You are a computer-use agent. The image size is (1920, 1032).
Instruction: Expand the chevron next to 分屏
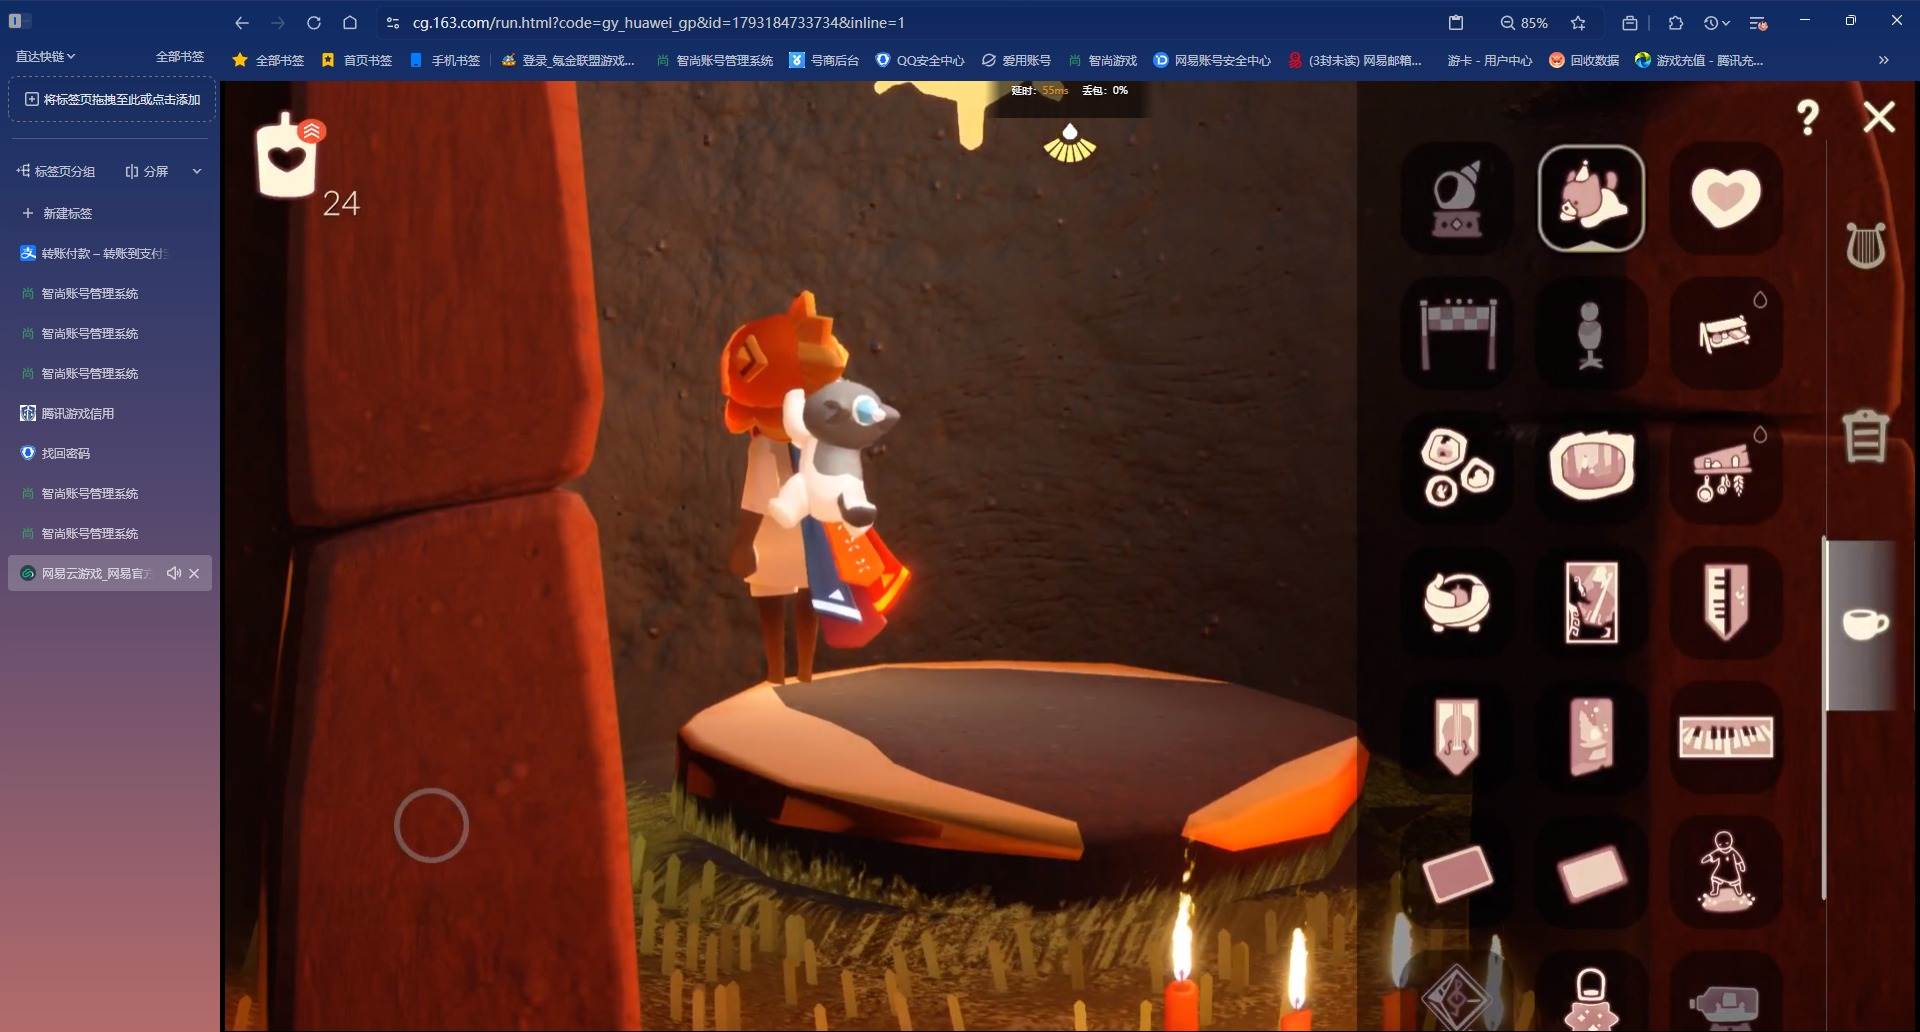(x=197, y=171)
